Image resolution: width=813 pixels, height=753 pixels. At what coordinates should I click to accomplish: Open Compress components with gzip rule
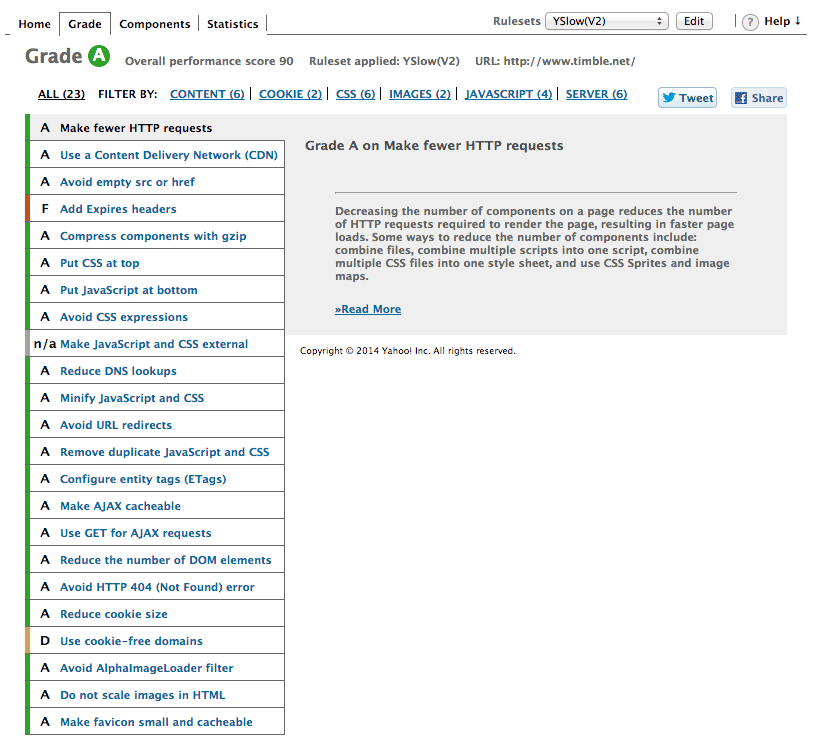click(x=157, y=235)
